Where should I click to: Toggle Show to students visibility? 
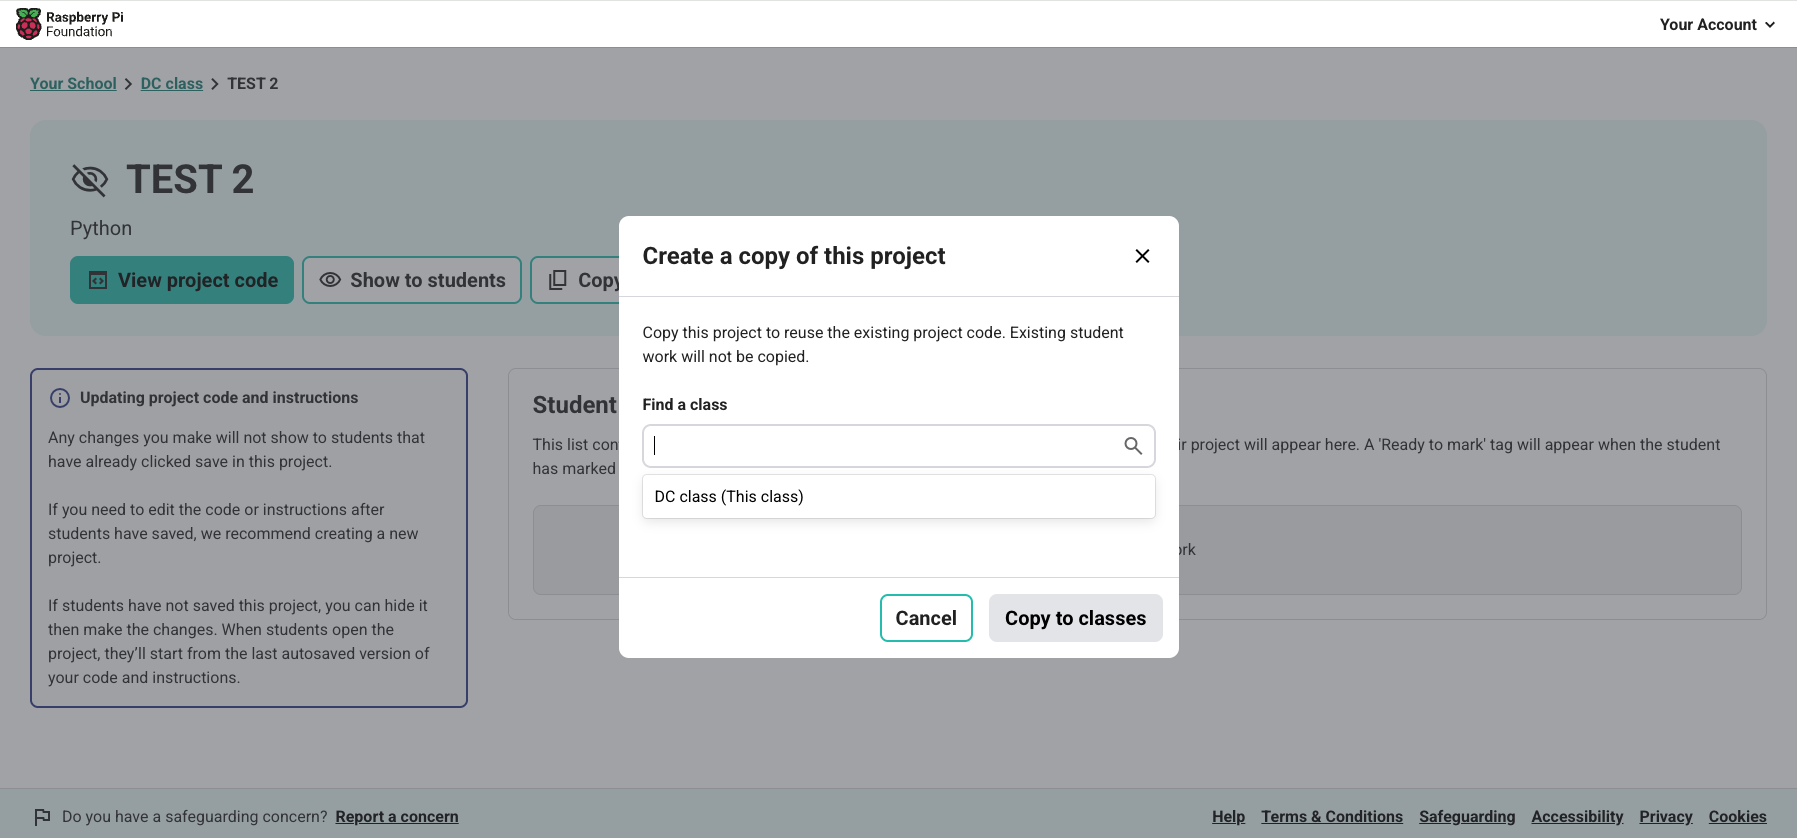[412, 280]
